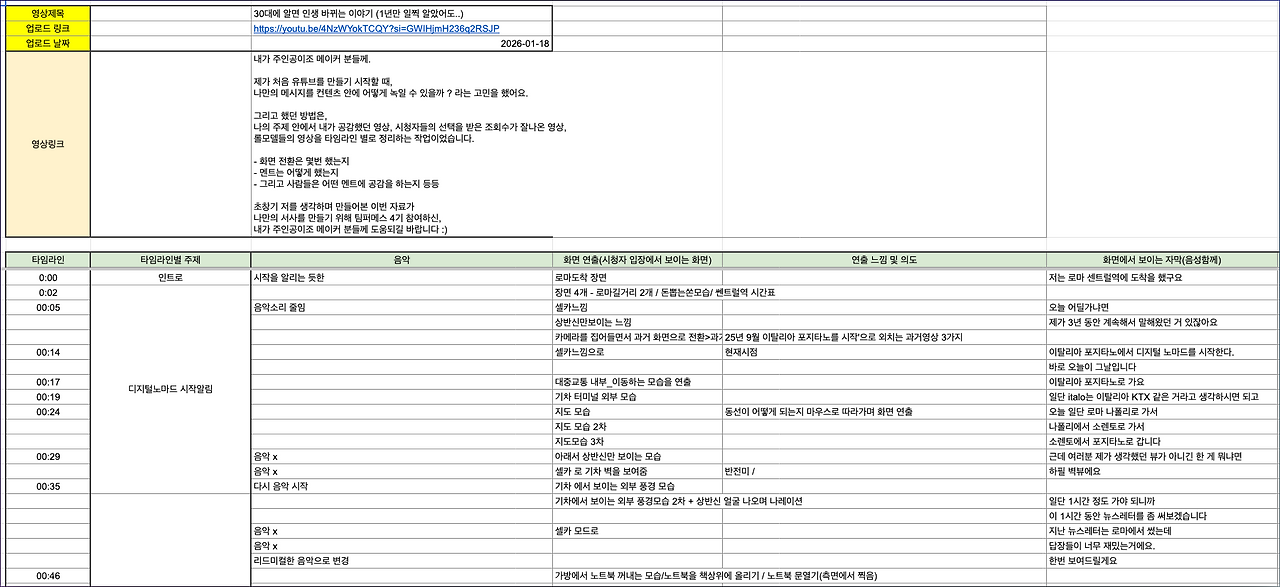Select the 화면에서 보이는 자막 column header
Viewport: 1280px width, 587px height.
(1162, 260)
